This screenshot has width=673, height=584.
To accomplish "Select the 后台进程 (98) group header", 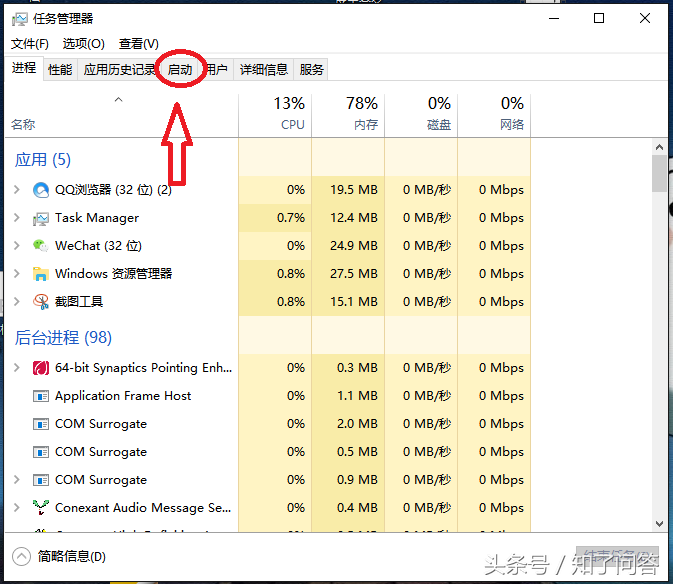I will [x=63, y=338].
